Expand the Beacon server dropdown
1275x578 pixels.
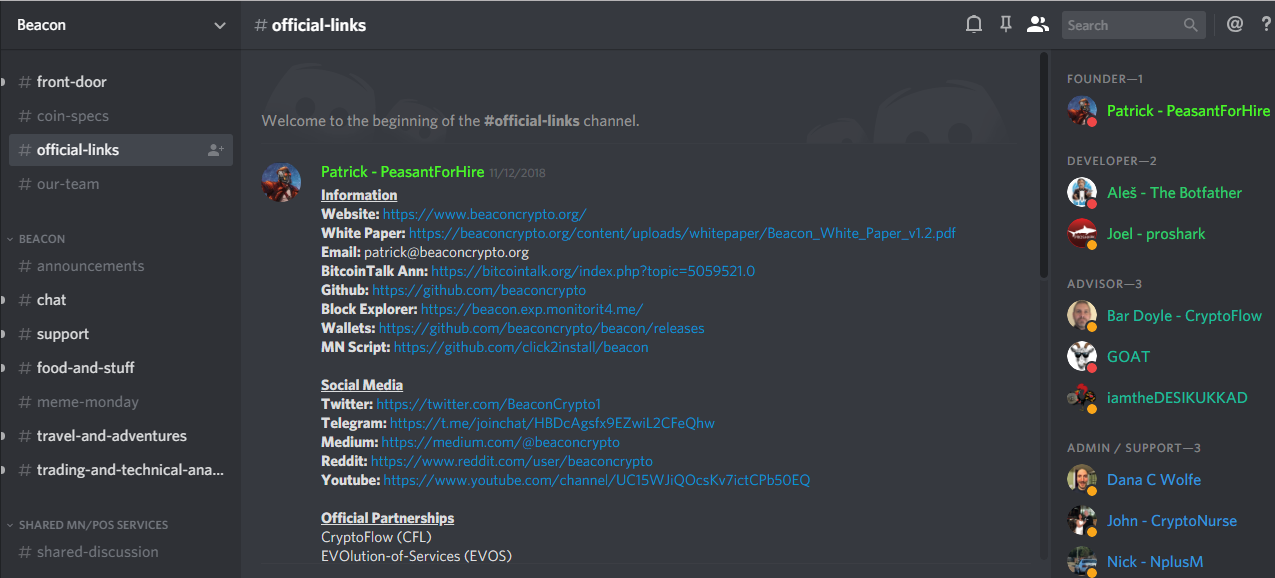point(220,26)
